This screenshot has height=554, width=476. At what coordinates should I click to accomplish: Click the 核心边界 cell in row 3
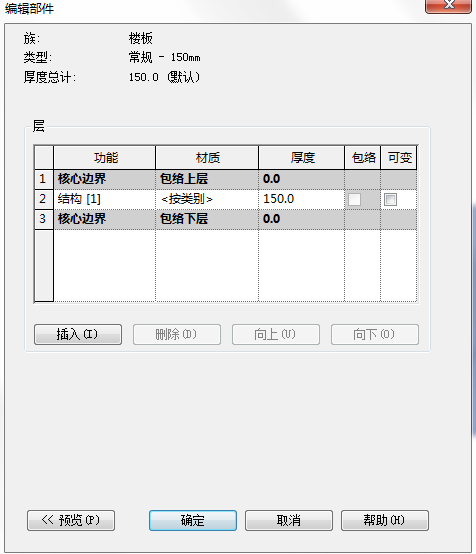pyautogui.click(x=105, y=219)
